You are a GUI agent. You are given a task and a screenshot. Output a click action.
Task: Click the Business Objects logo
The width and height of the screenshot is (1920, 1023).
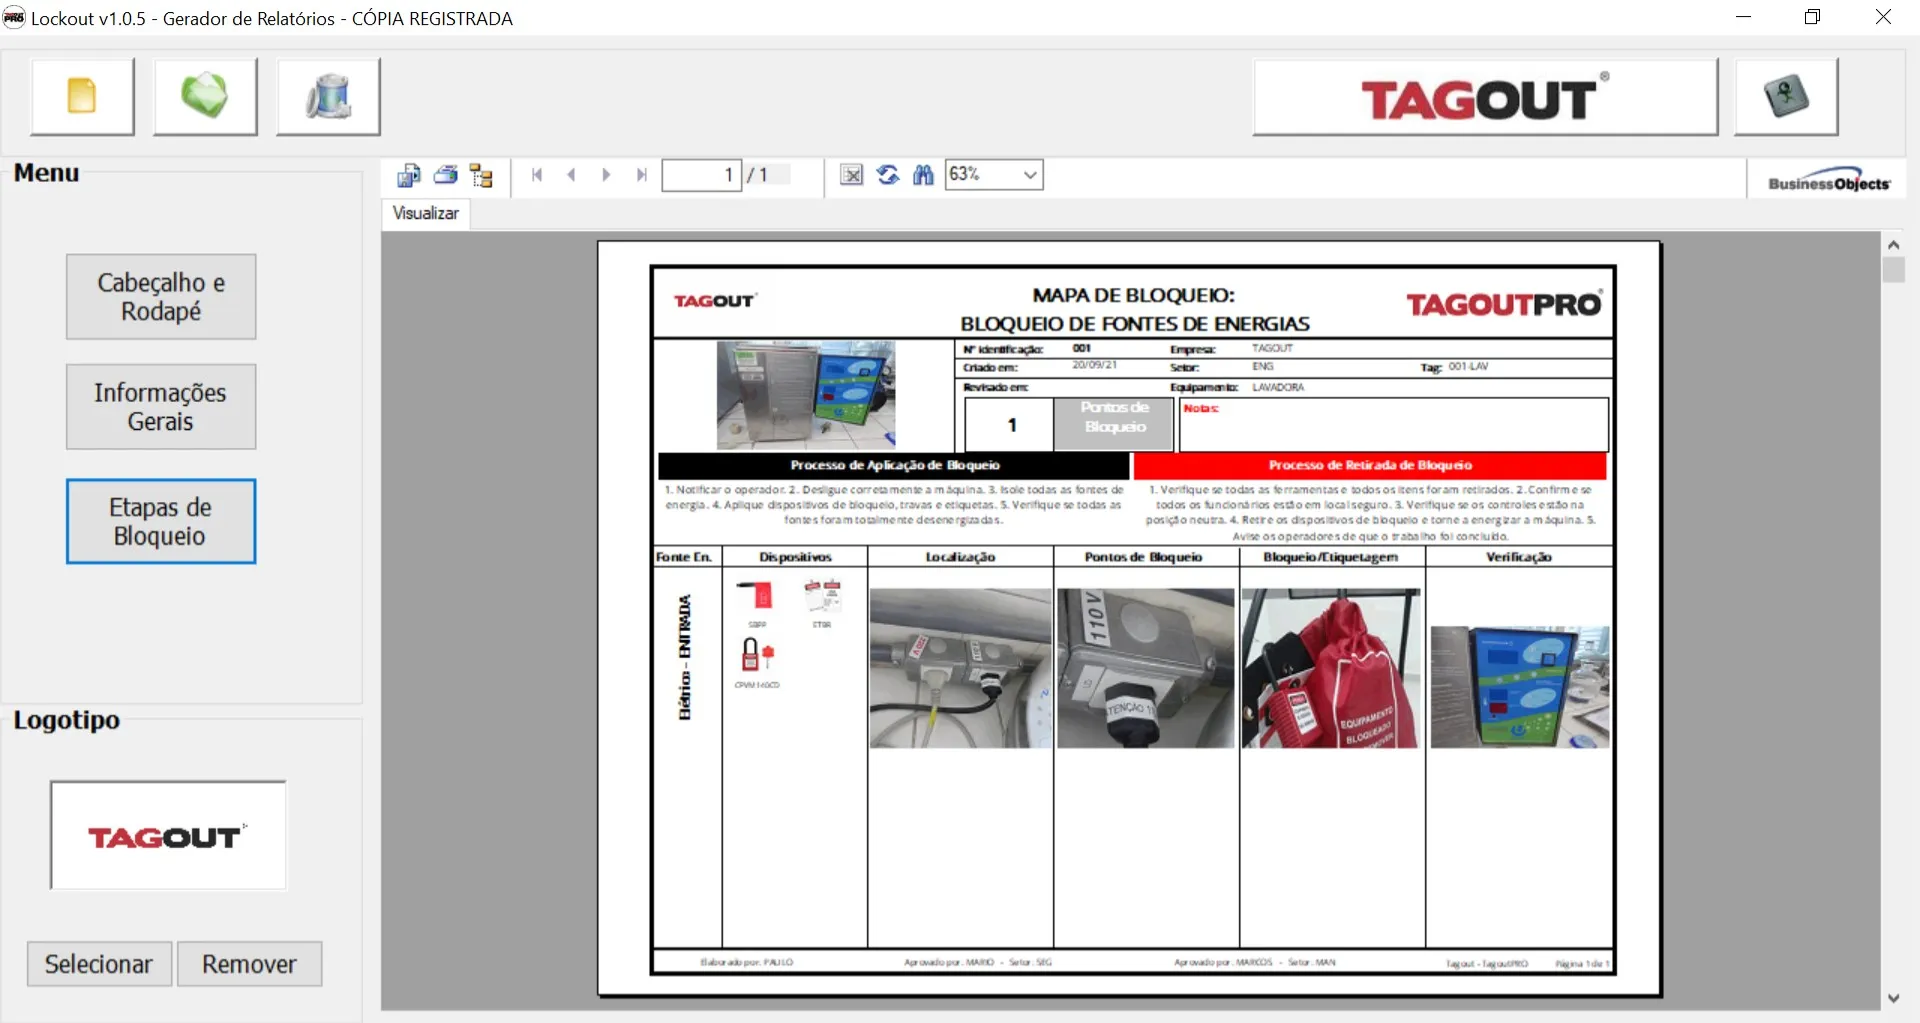pyautogui.click(x=1829, y=179)
